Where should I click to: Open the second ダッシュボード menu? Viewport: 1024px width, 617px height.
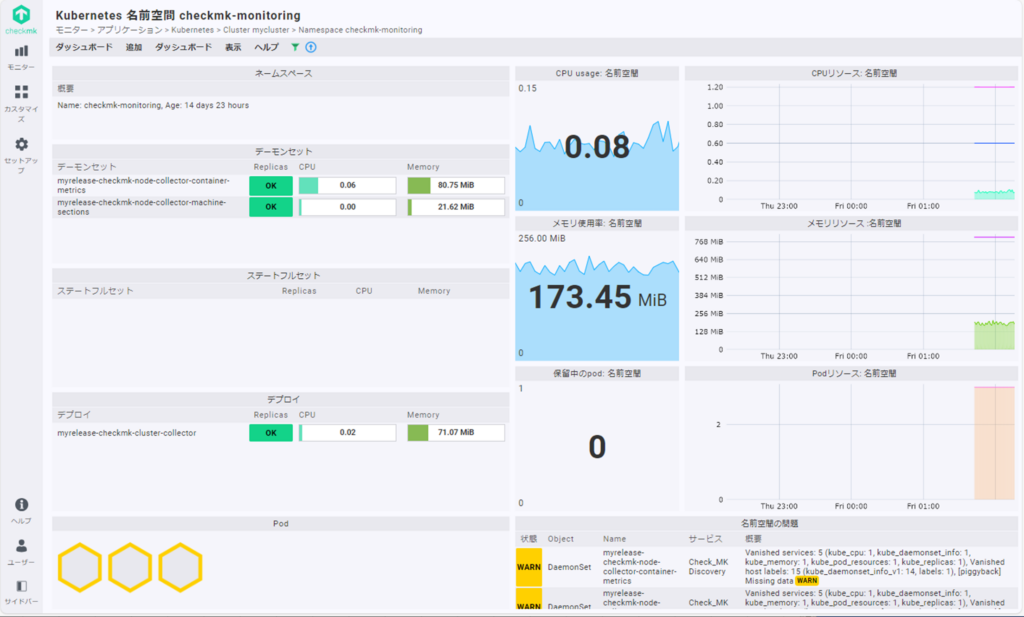click(x=183, y=47)
